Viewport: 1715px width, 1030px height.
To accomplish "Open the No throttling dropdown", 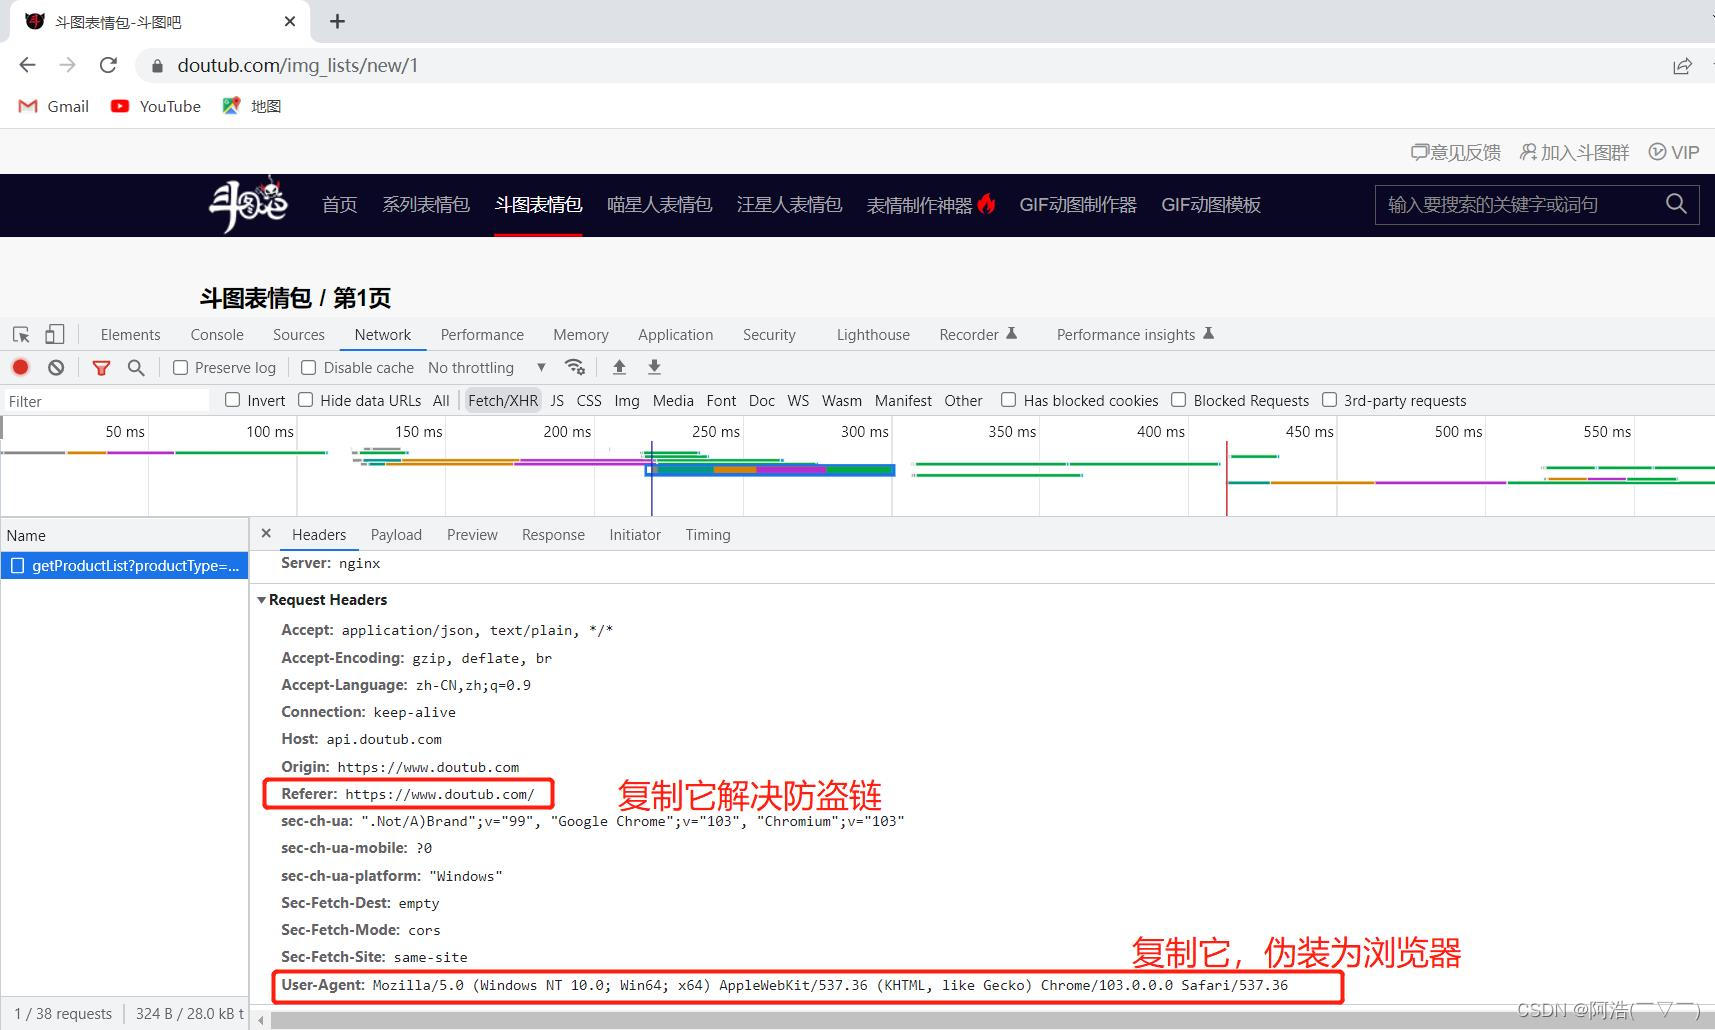I will click(487, 368).
